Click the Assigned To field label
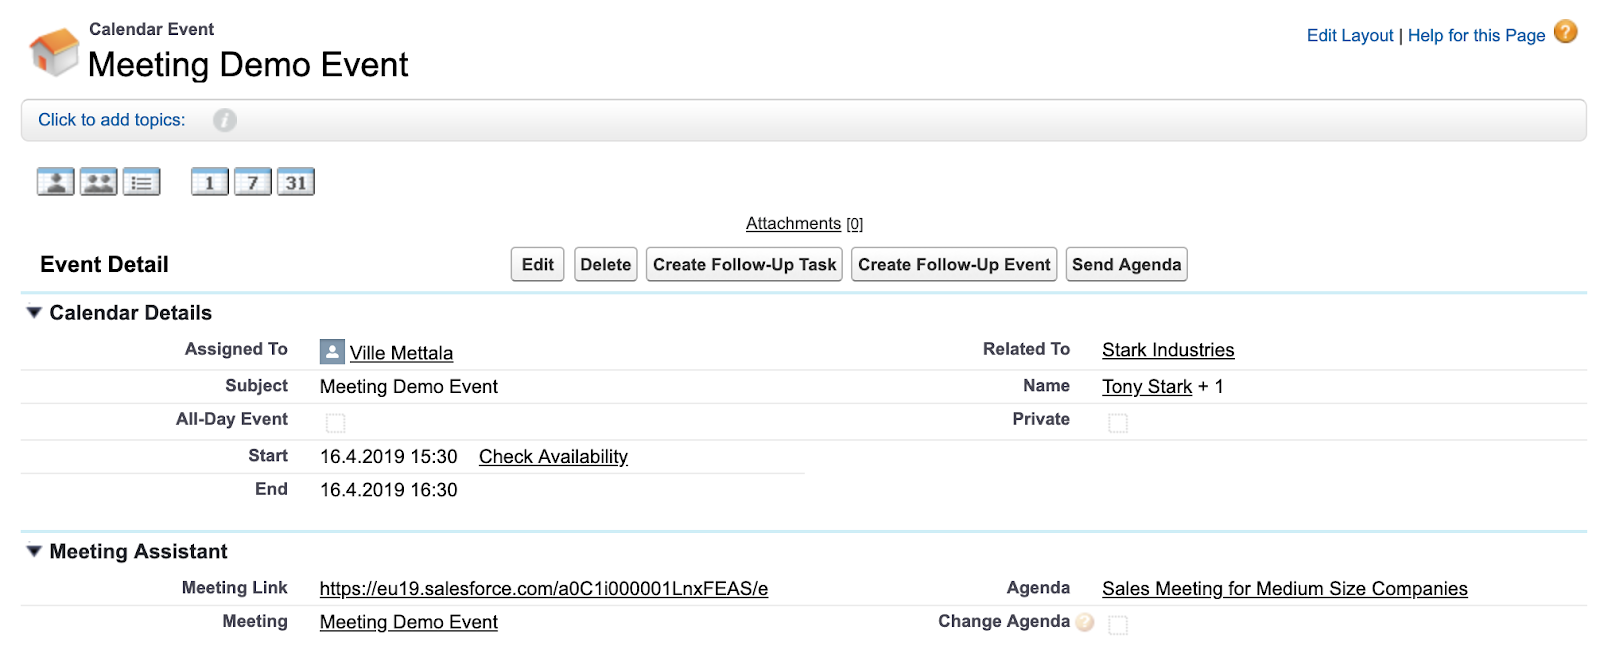The height and width of the screenshot is (654, 1600). pyautogui.click(x=236, y=349)
